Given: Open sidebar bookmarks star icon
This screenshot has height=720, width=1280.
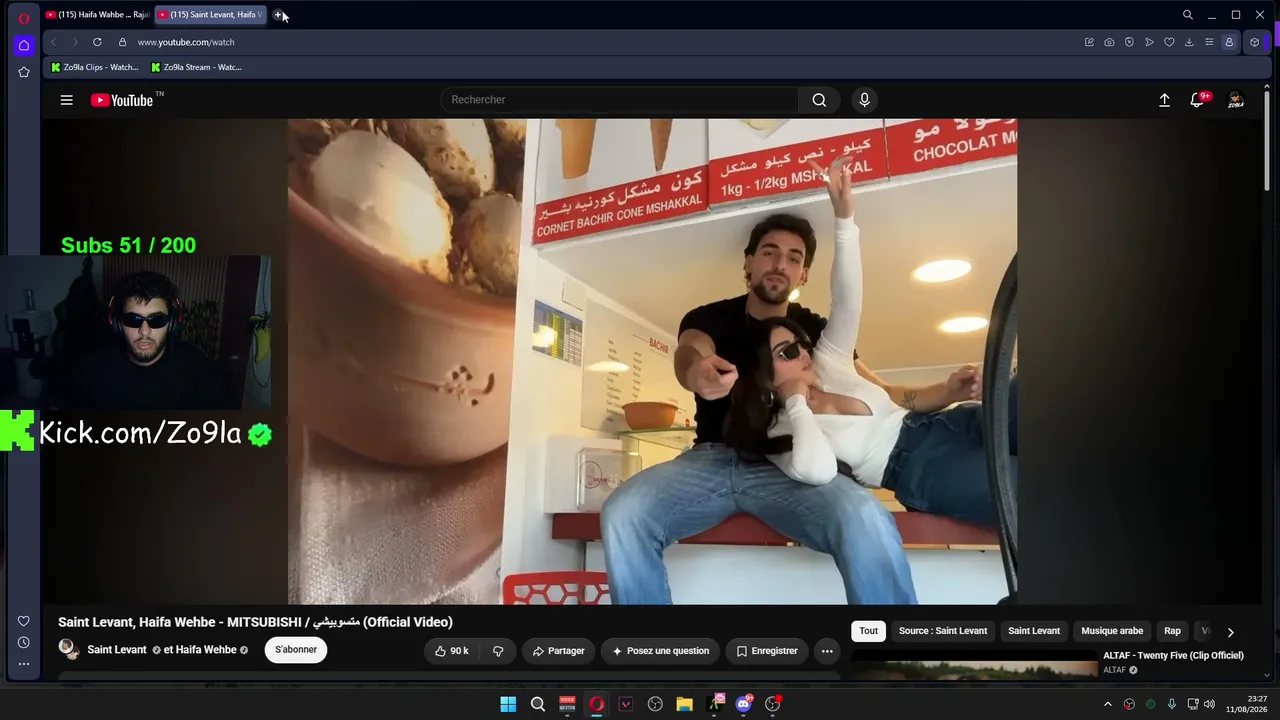Looking at the screenshot, I should [24, 72].
